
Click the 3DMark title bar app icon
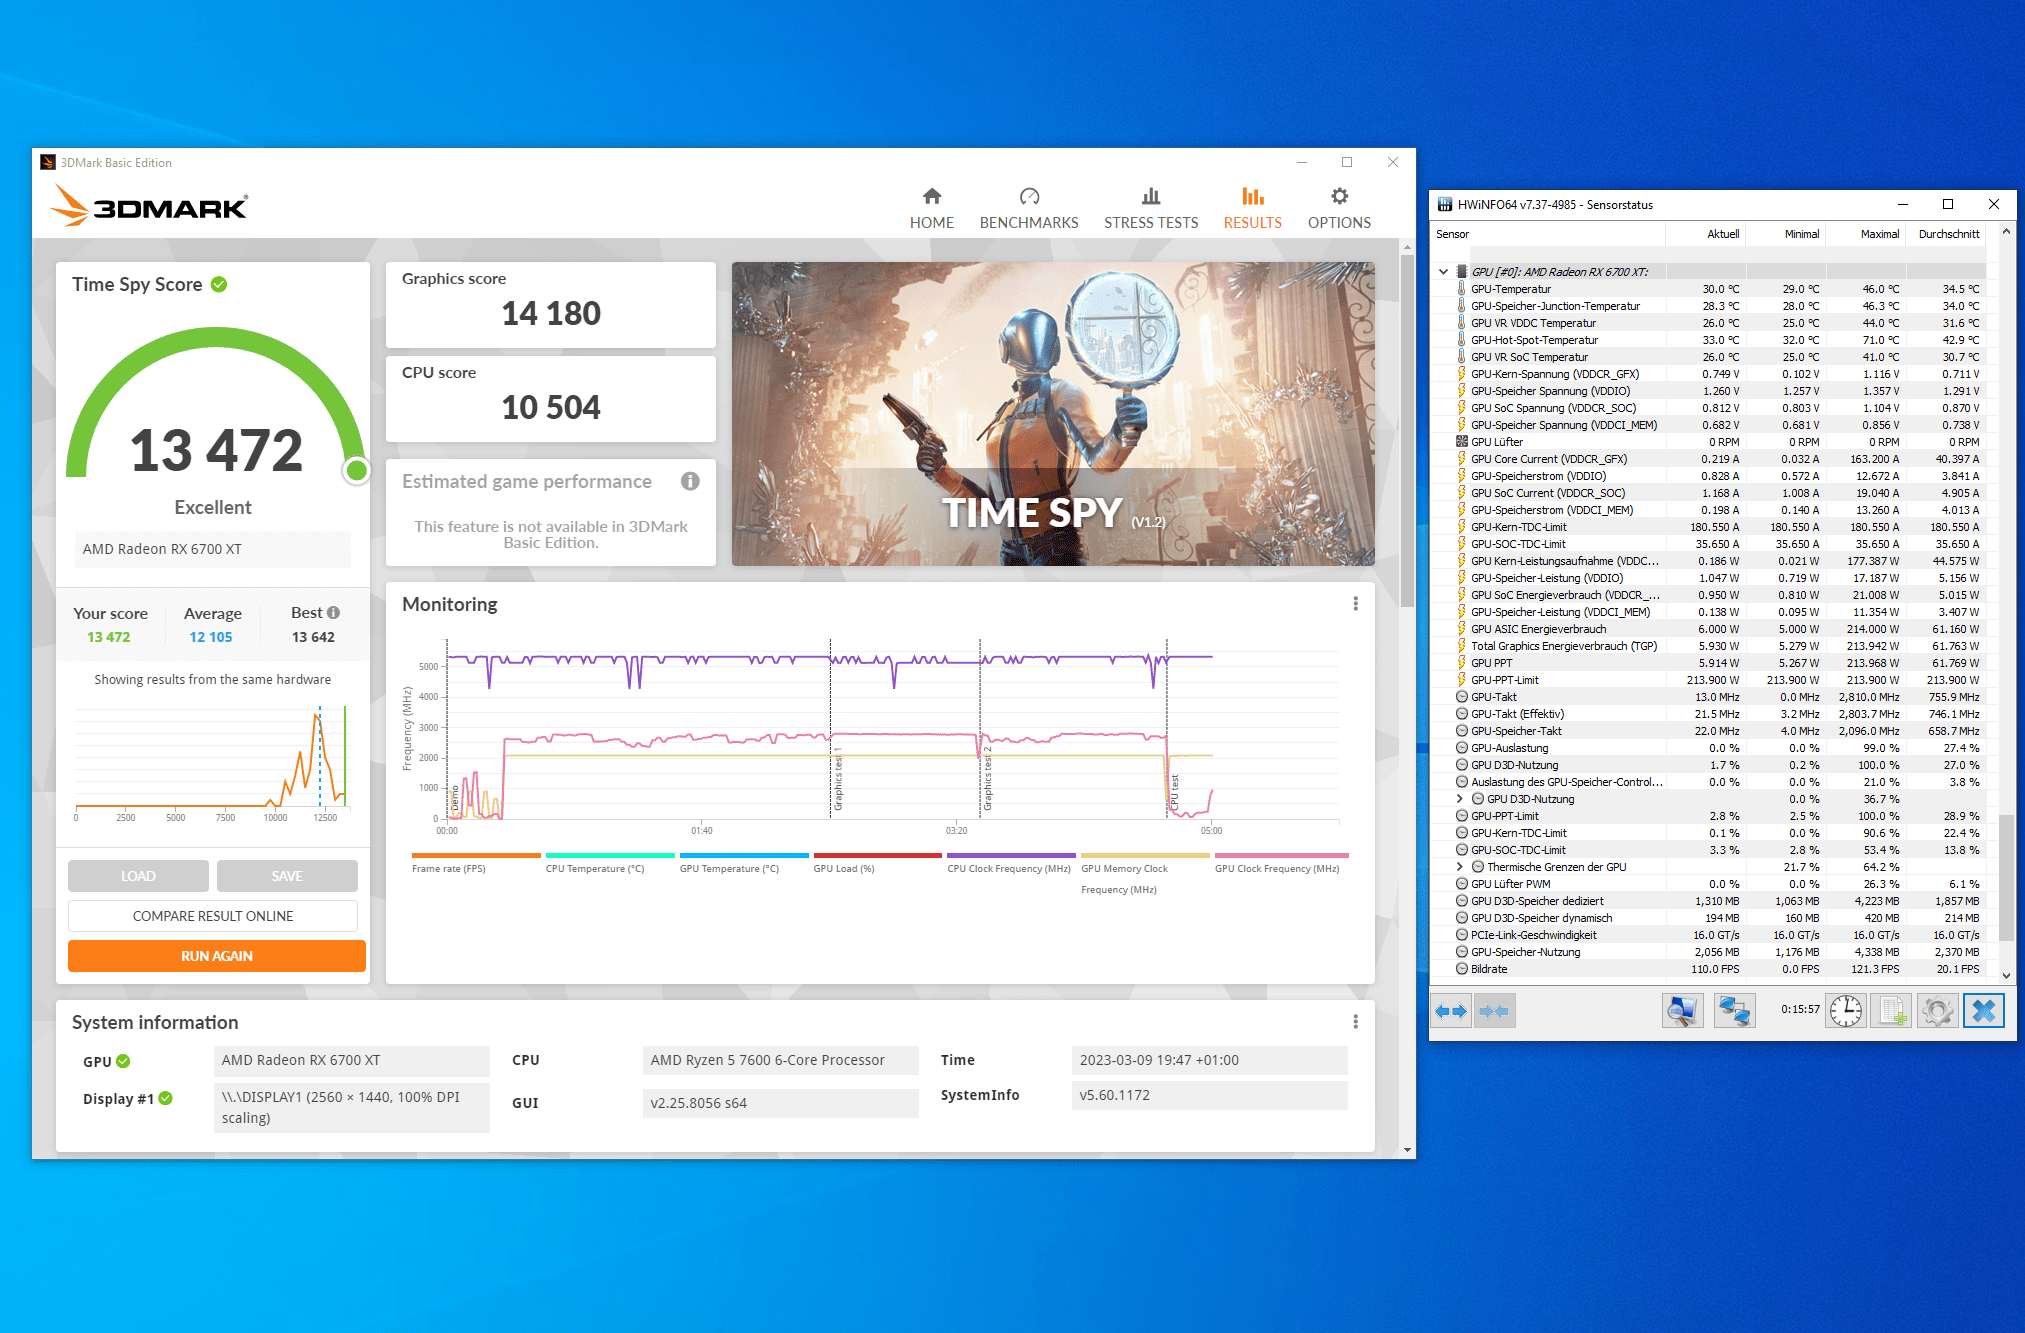[x=48, y=162]
